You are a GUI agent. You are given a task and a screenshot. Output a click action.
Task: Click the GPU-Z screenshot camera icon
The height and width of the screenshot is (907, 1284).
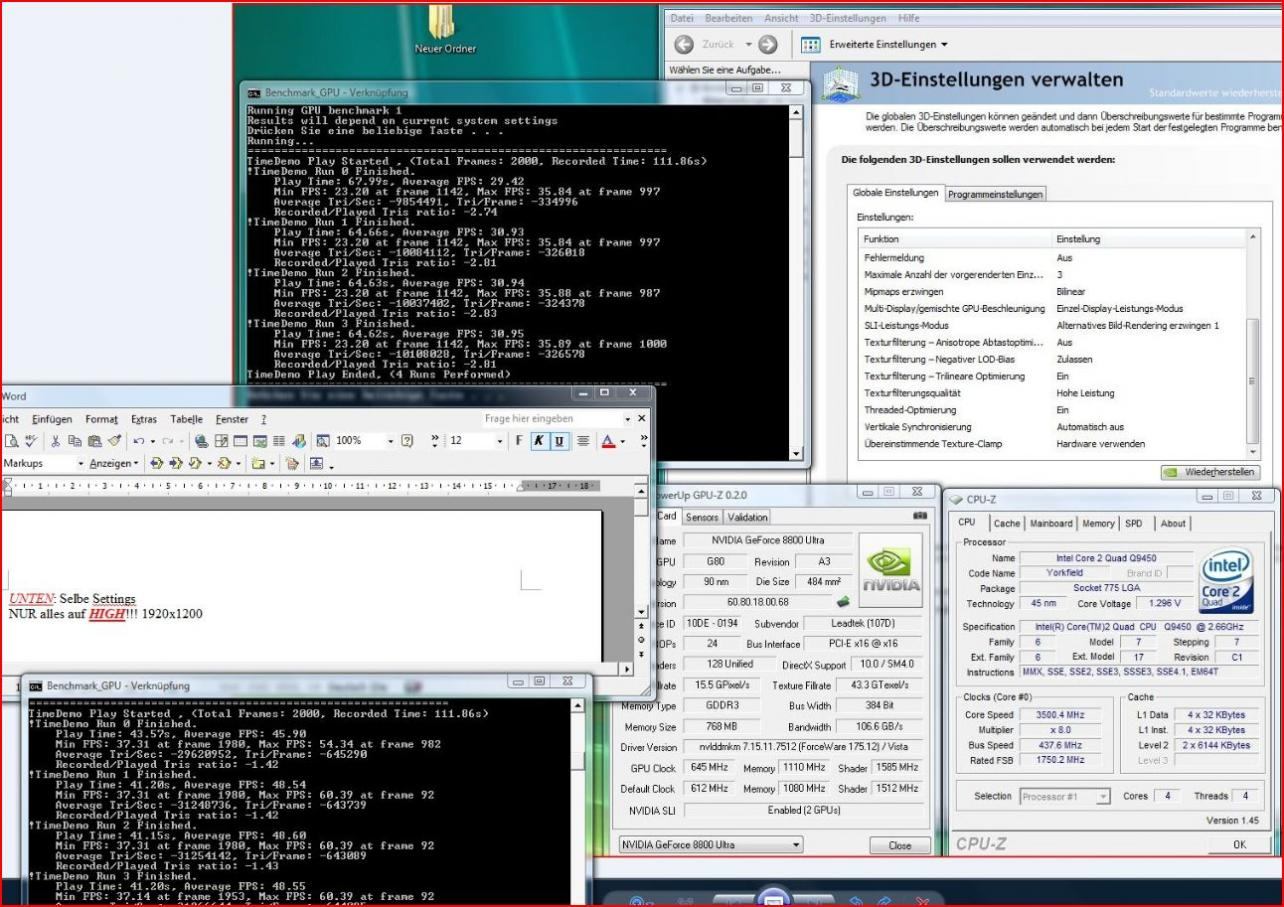click(x=920, y=516)
